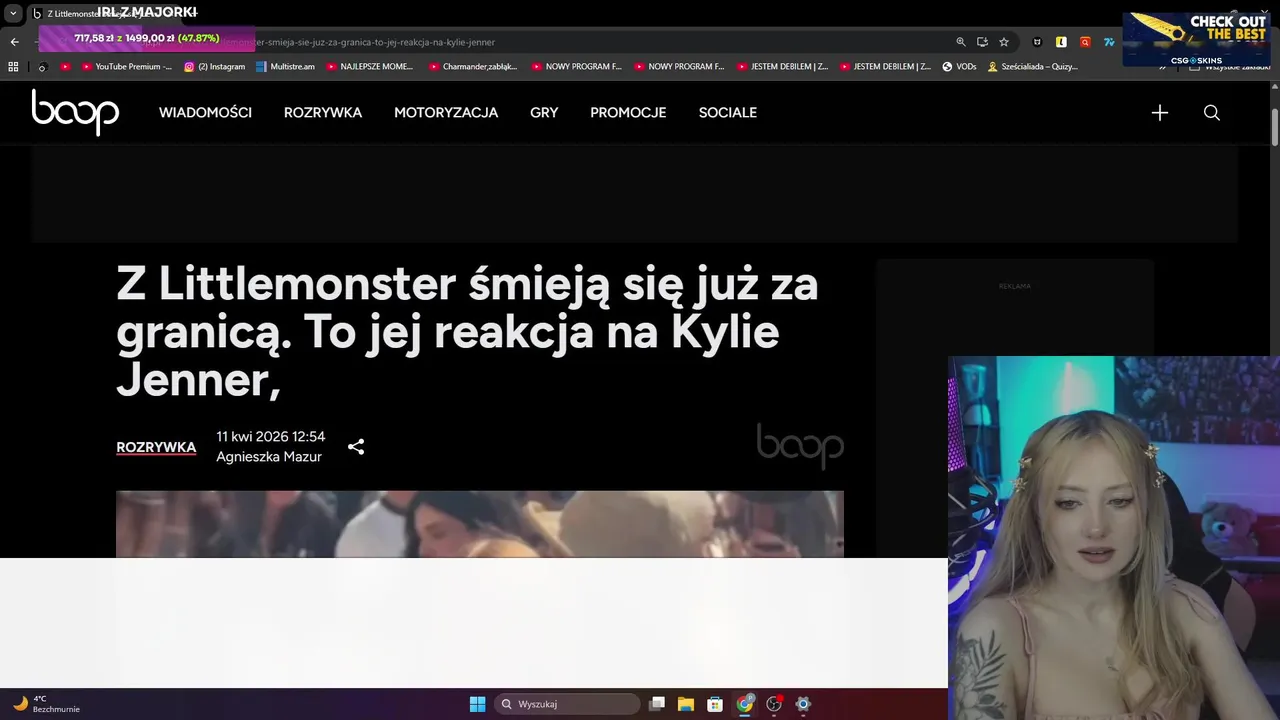Open File Explorer from the taskbar
Screen dimensions: 1280x720
point(686,704)
